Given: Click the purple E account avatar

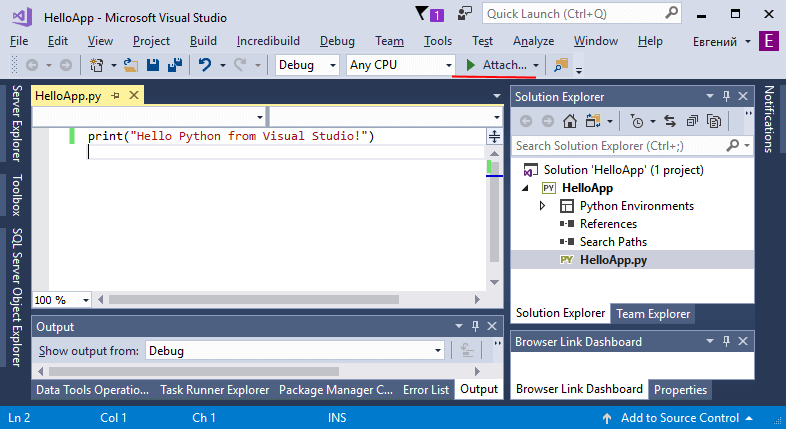Looking at the screenshot, I should coord(768,41).
